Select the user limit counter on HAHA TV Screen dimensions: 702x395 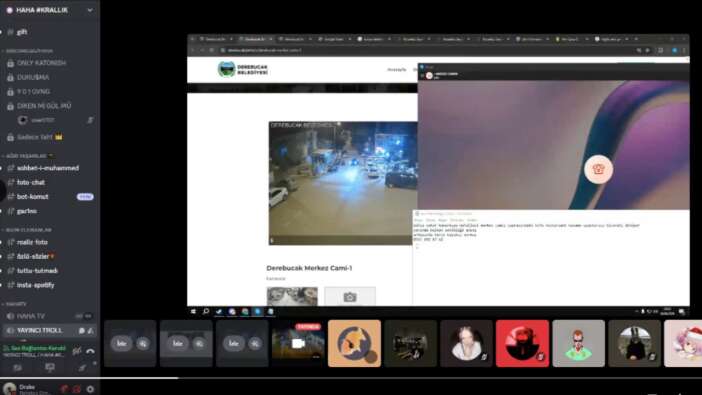(84, 316)
